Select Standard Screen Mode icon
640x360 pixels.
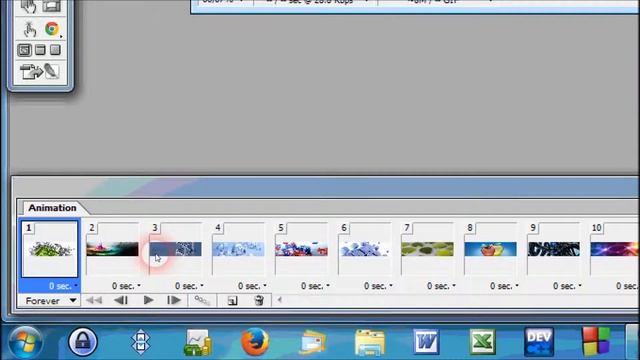24,50
